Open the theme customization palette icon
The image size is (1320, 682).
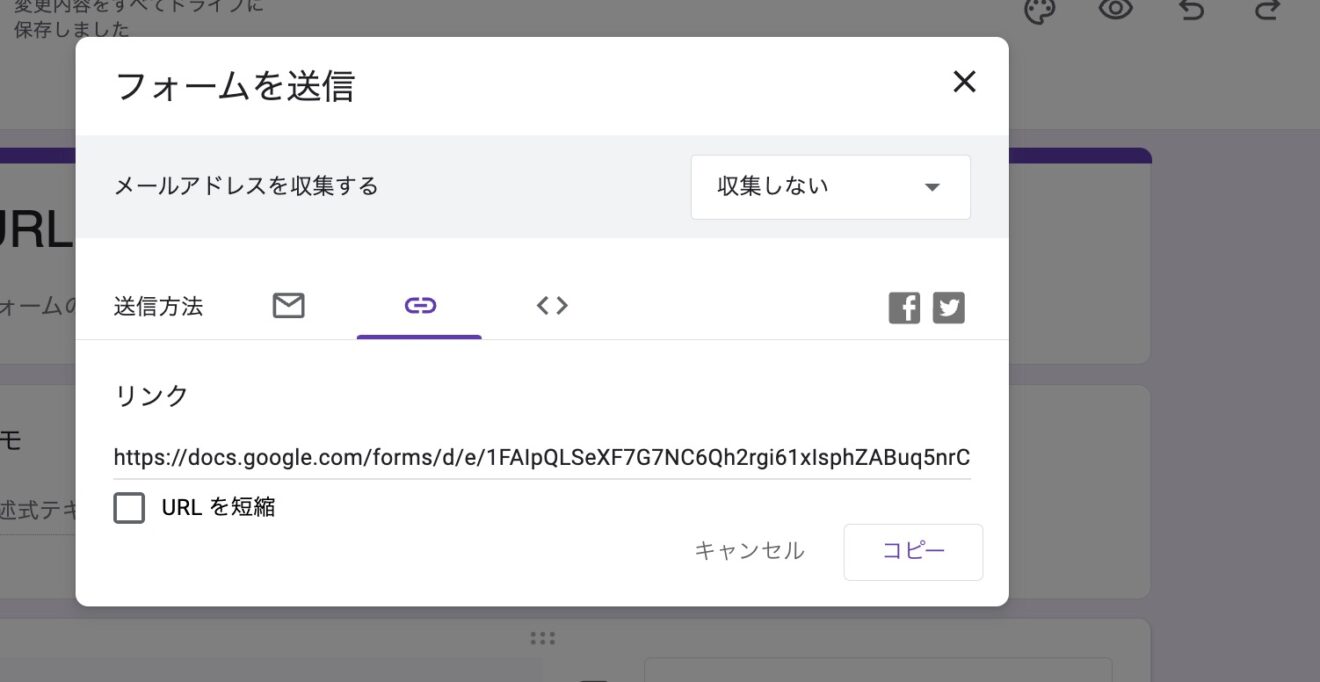pos(1038,10)
